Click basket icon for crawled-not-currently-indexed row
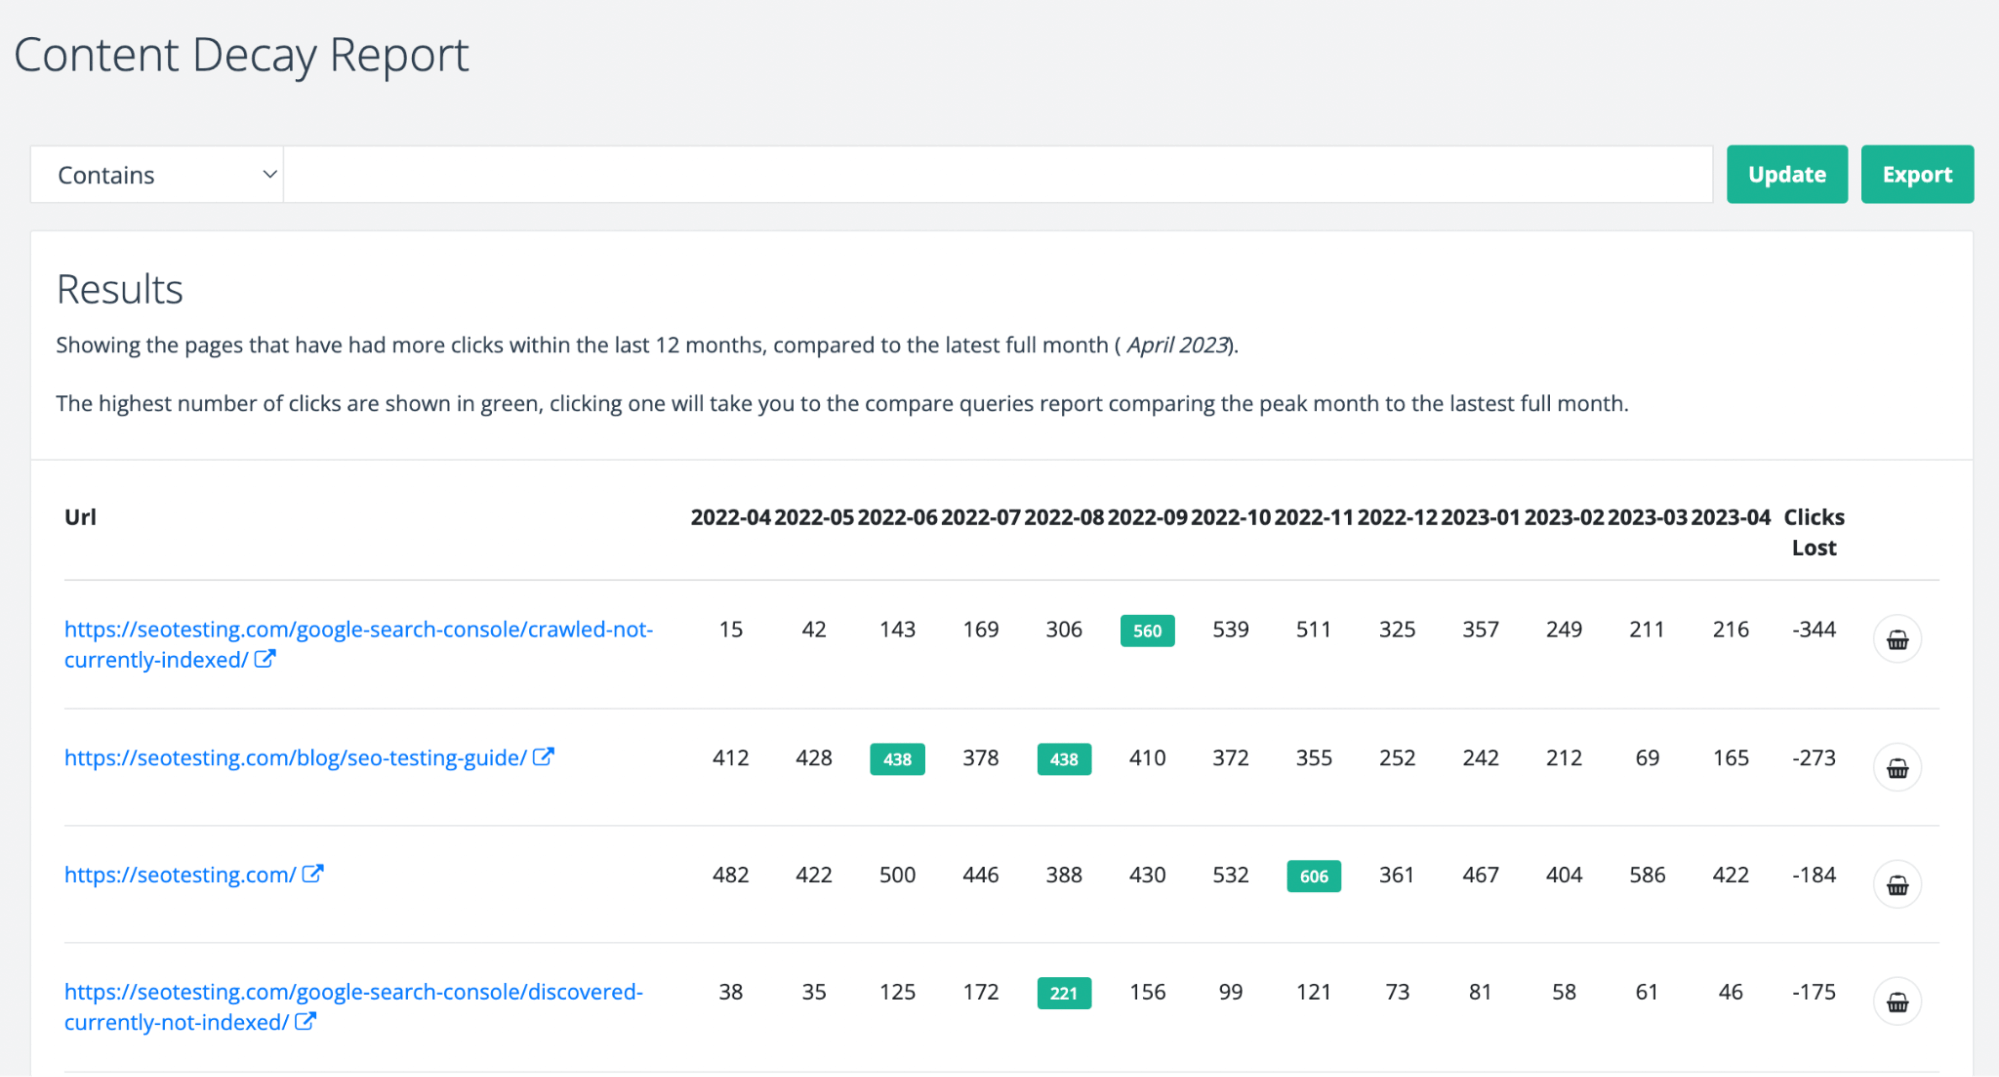 click(x=1897, y=640)
